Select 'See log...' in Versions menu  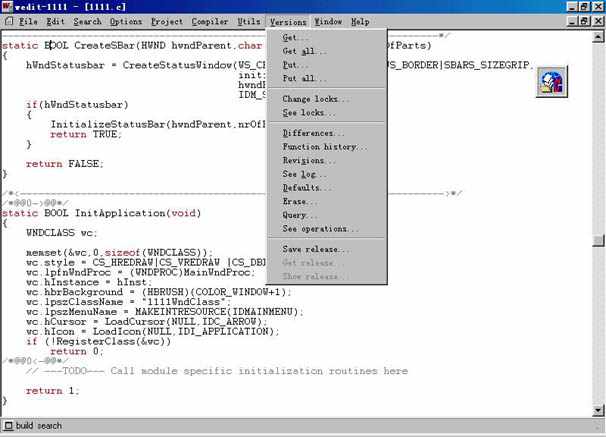click(x=305, y=174)
